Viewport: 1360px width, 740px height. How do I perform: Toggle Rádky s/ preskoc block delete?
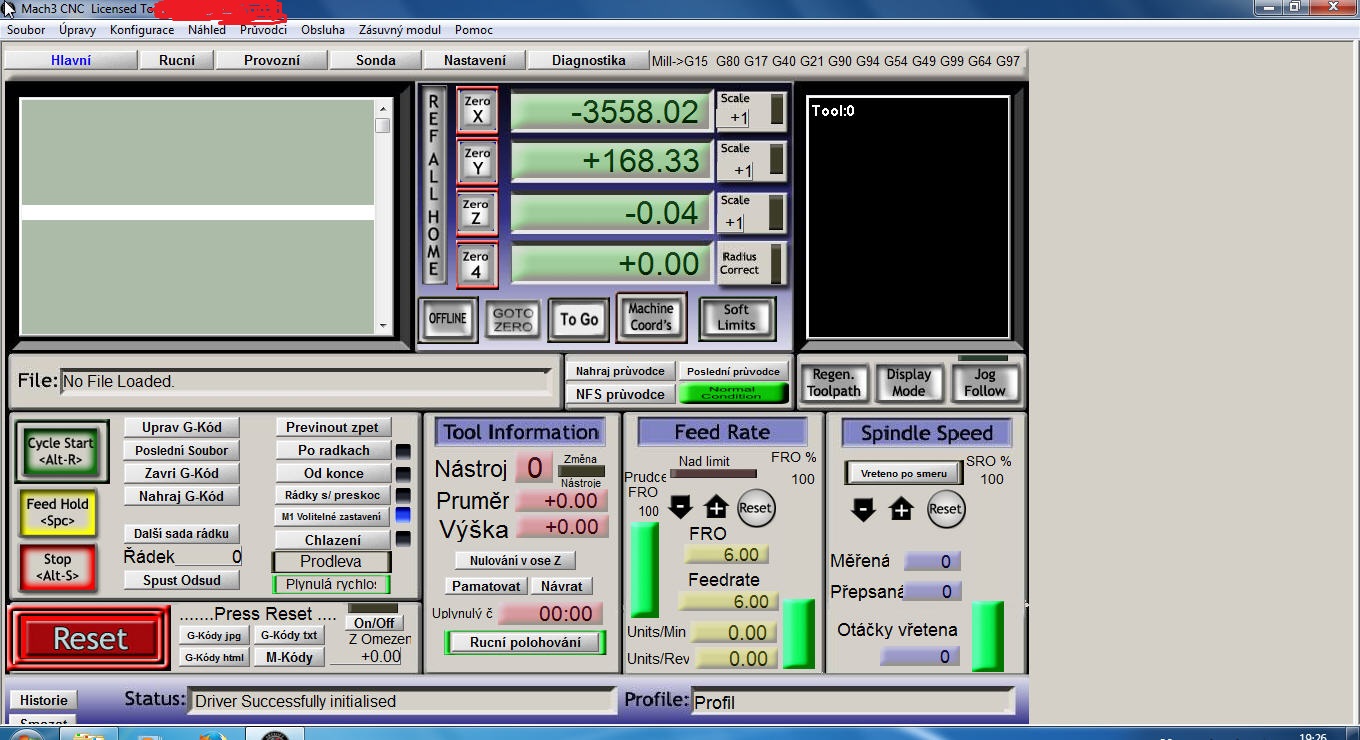coord(334,495)
